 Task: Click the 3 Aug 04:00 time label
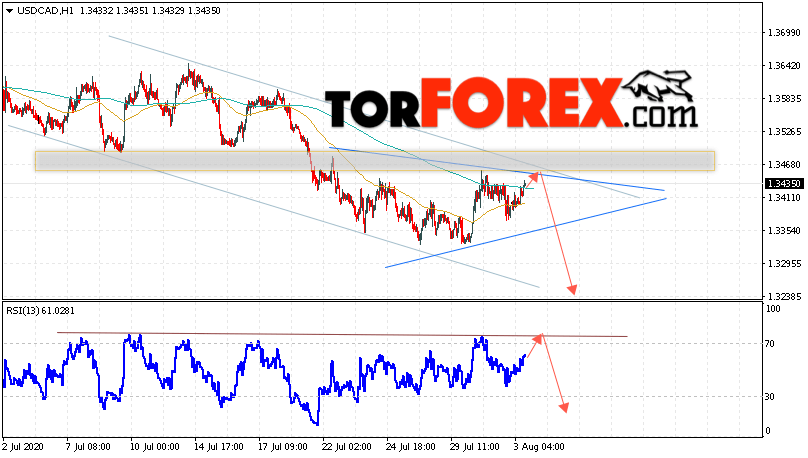pyautogui.click(x=538, y=447)
